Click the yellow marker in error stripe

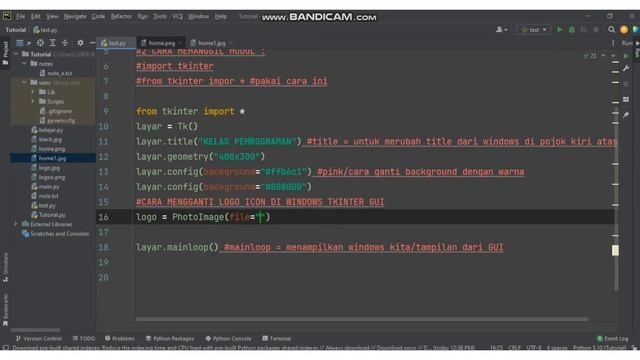coord(615,250)
